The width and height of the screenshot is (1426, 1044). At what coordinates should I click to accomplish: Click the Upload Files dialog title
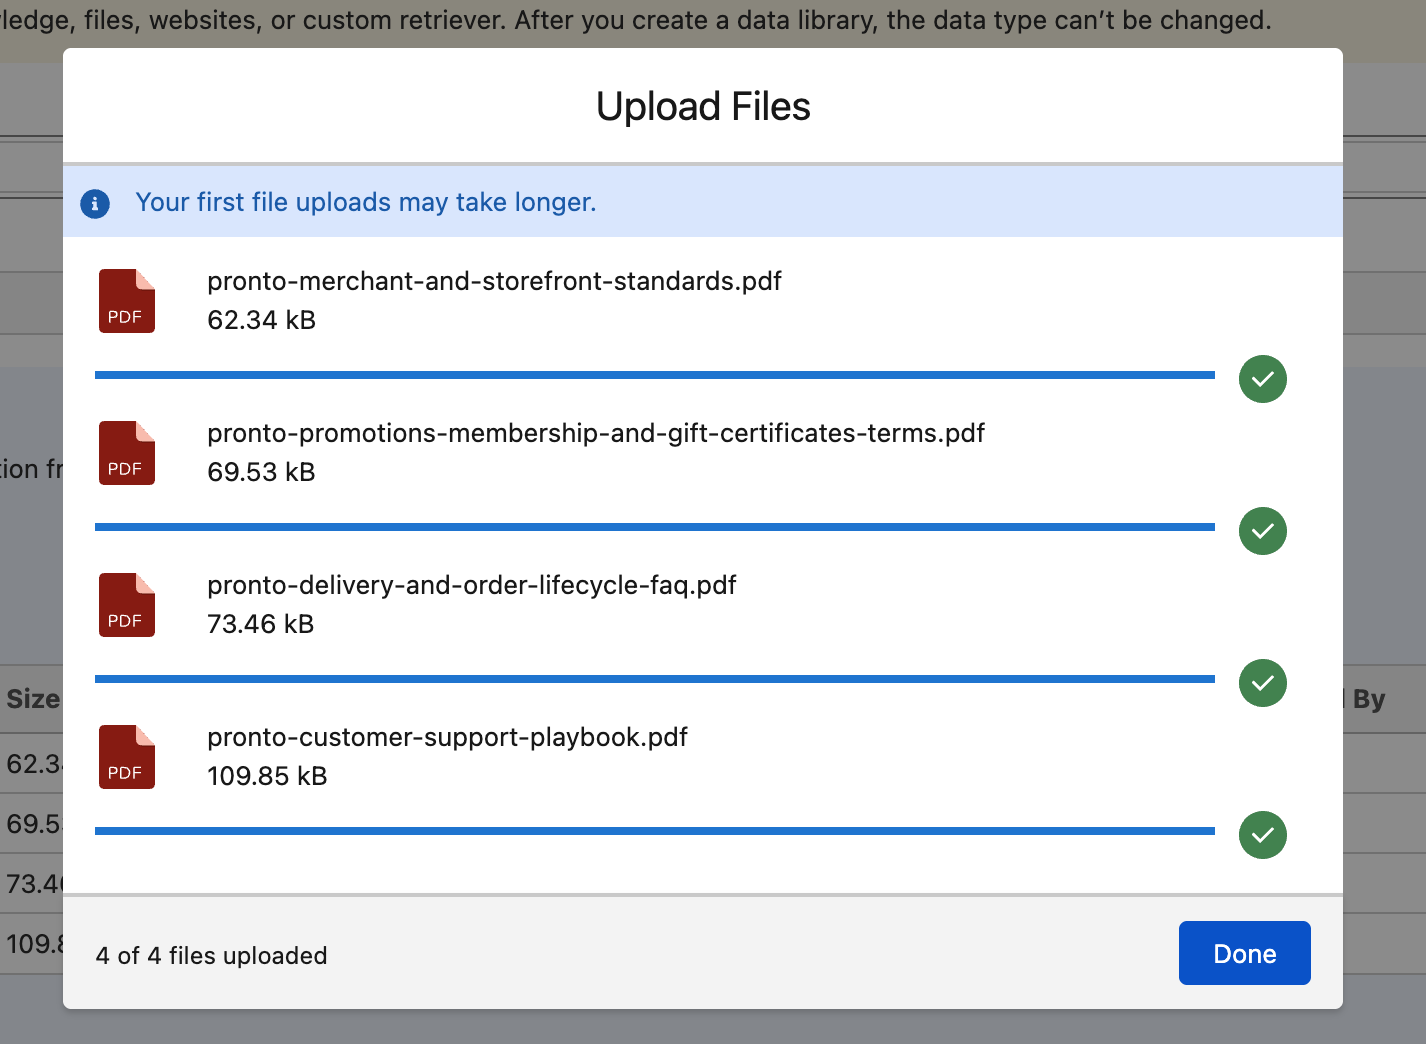point(703,107)
